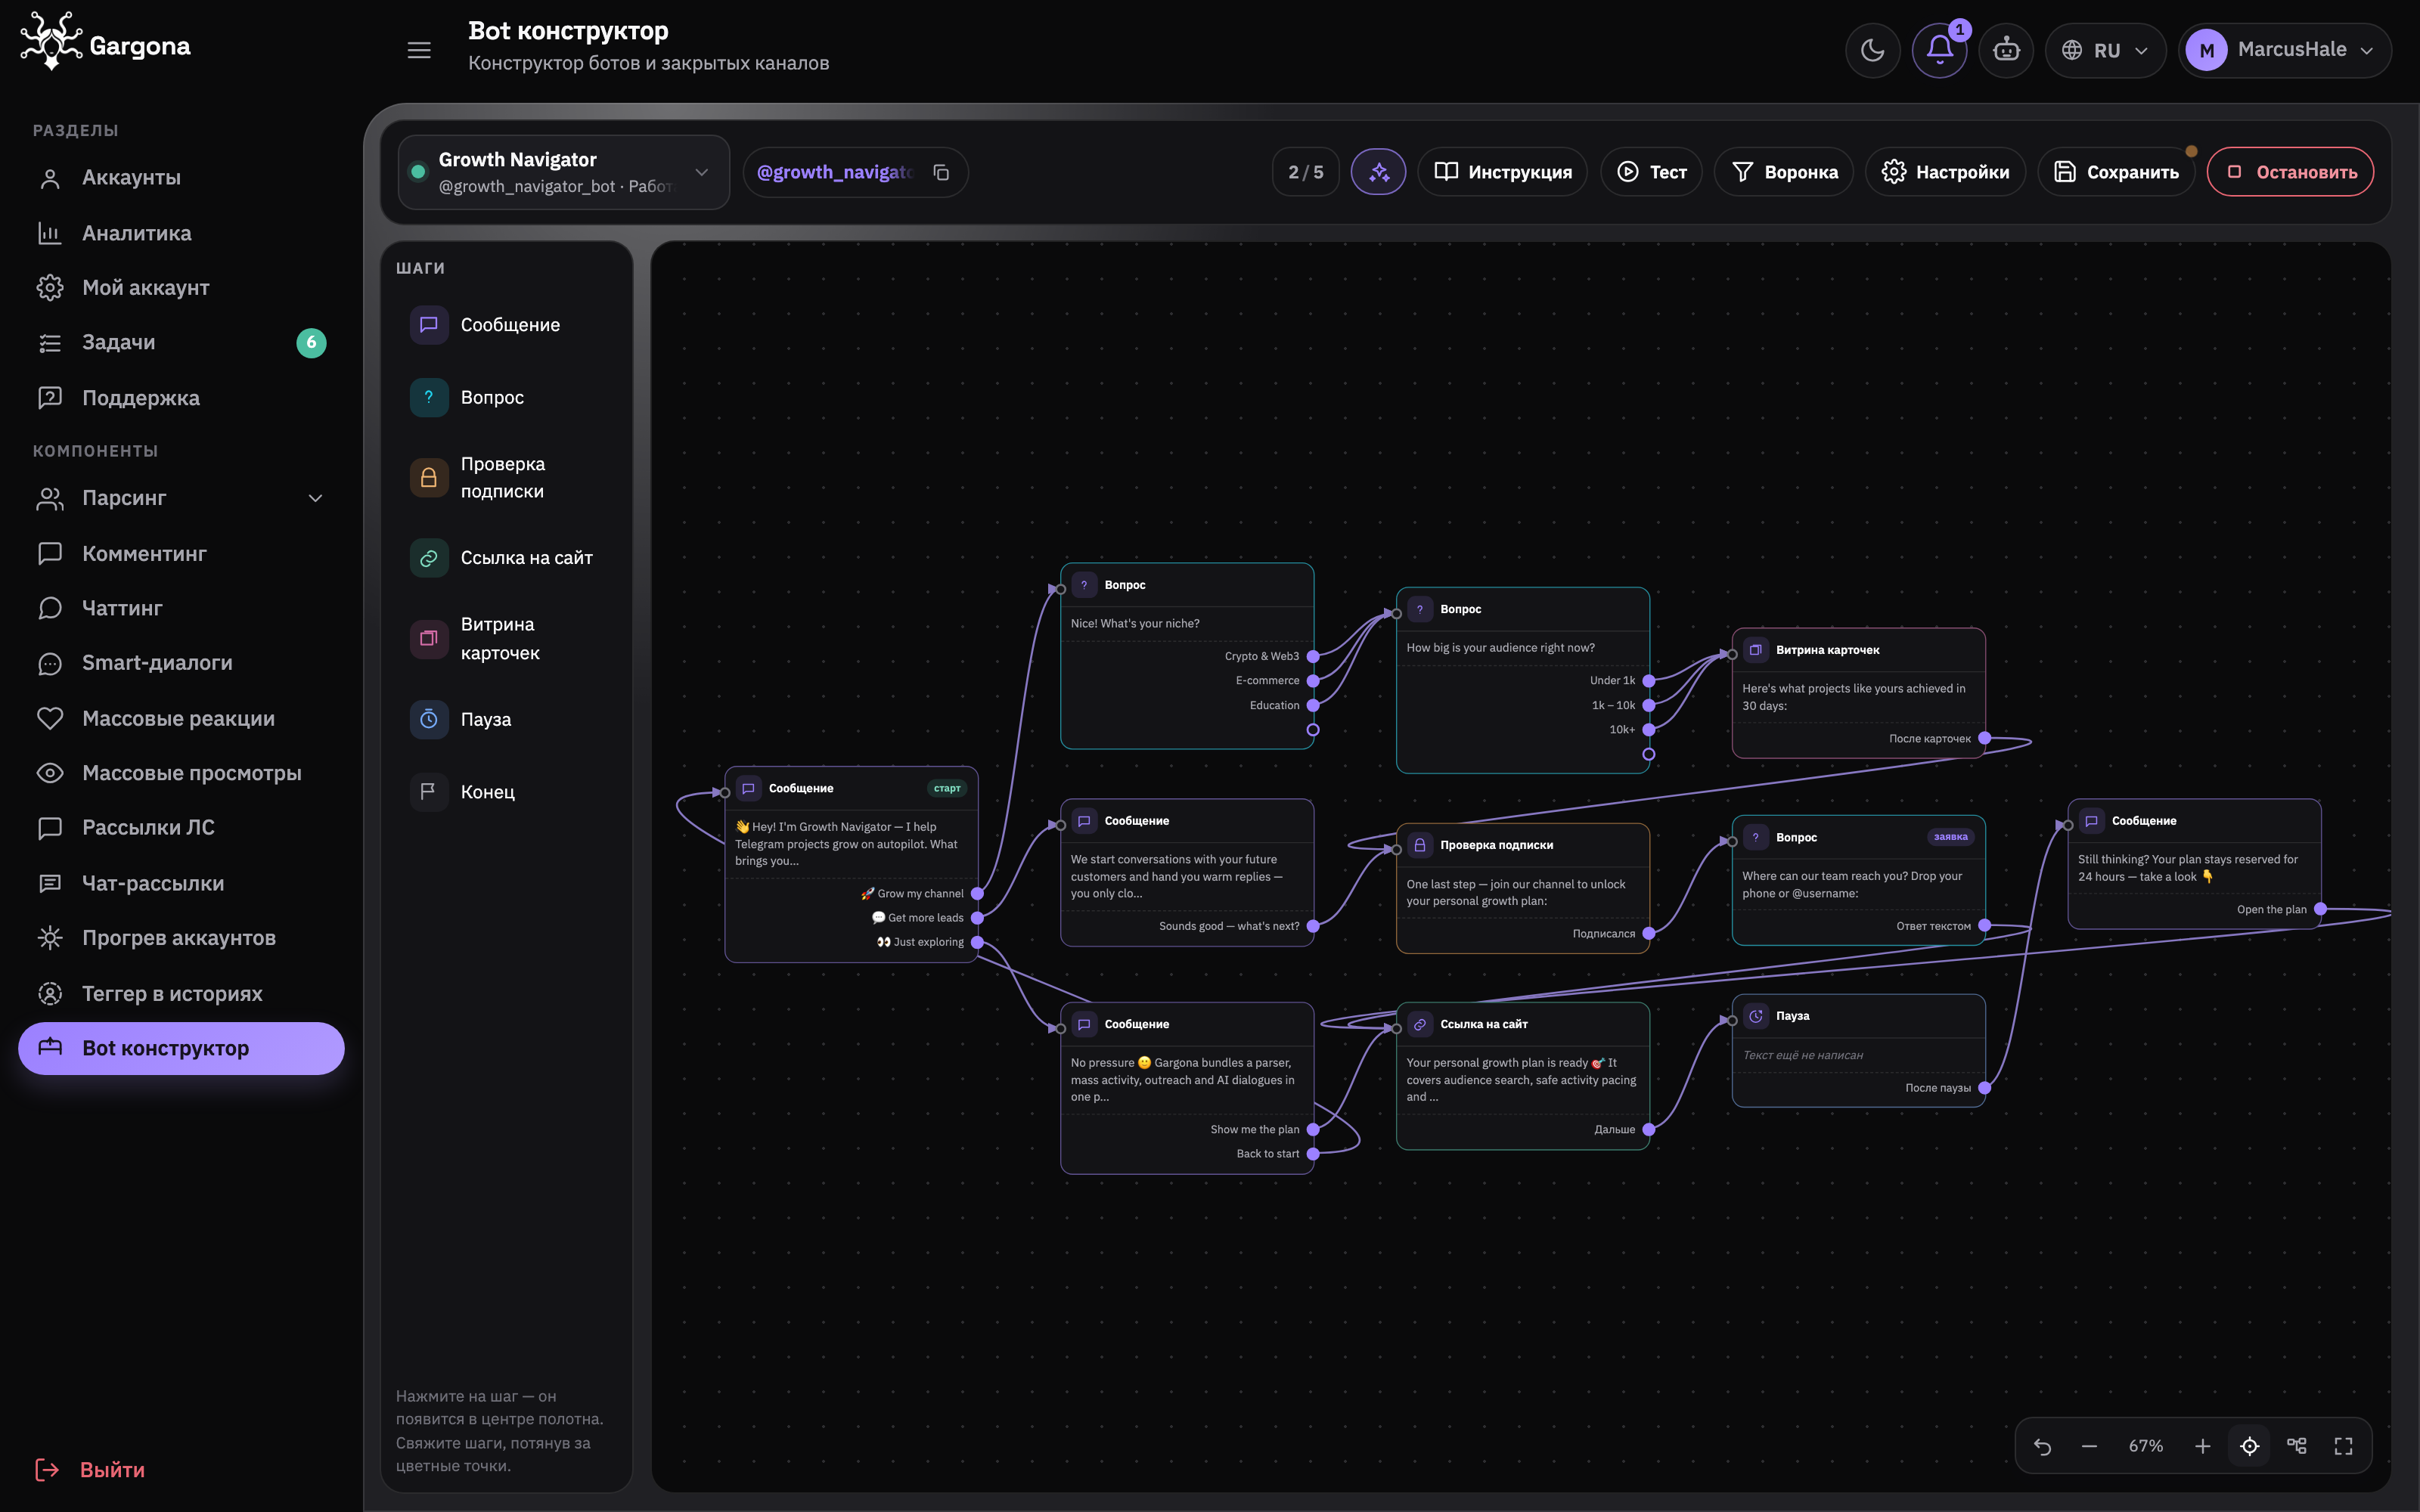The image size is (2420, 1512).
Task: Open Поддержка section
Action: tap(181, 398)
